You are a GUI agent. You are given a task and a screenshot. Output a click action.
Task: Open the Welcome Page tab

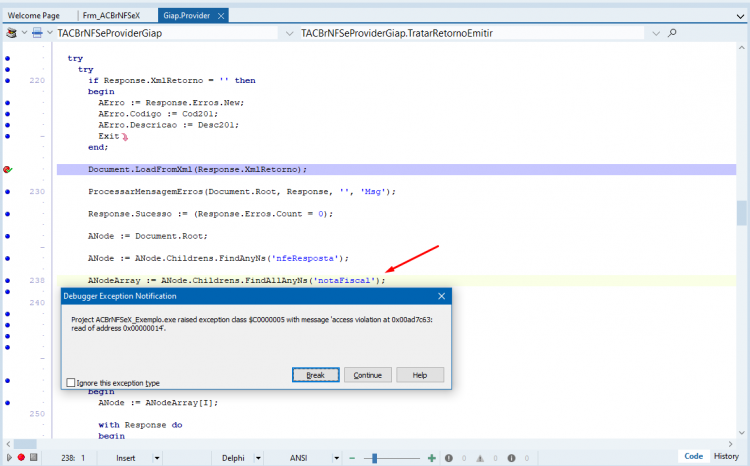coord(33,15)
